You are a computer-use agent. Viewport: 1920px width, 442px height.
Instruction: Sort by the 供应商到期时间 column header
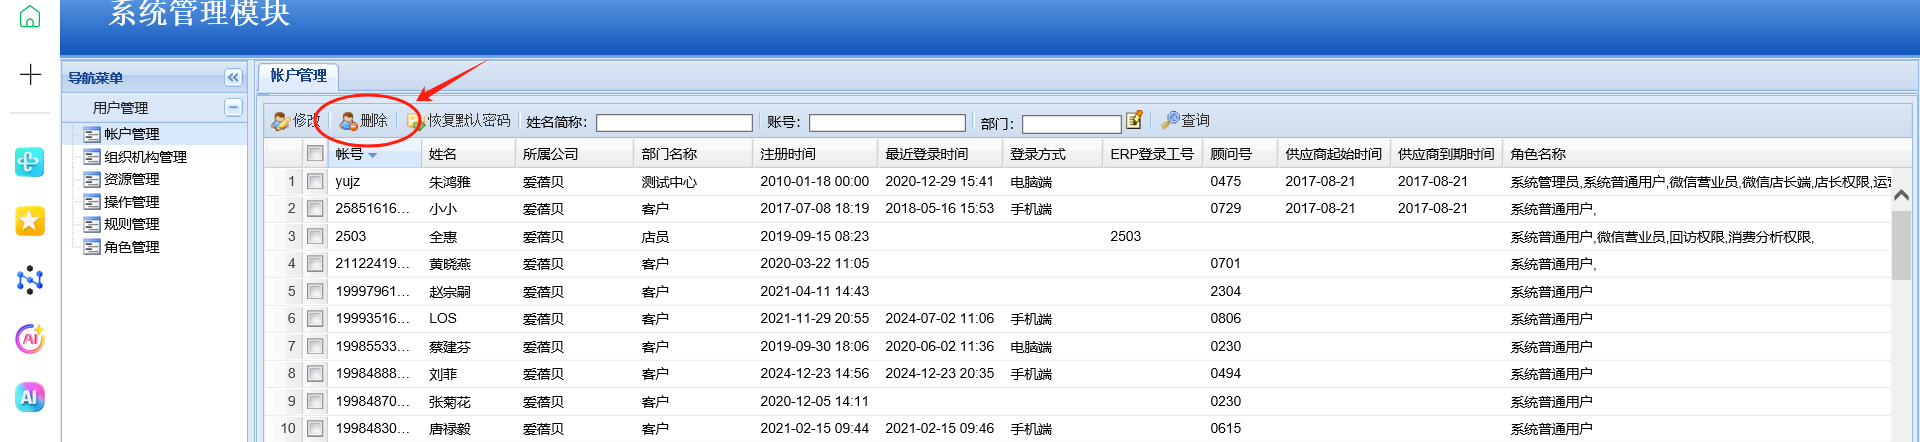[x=1447, y=154]
